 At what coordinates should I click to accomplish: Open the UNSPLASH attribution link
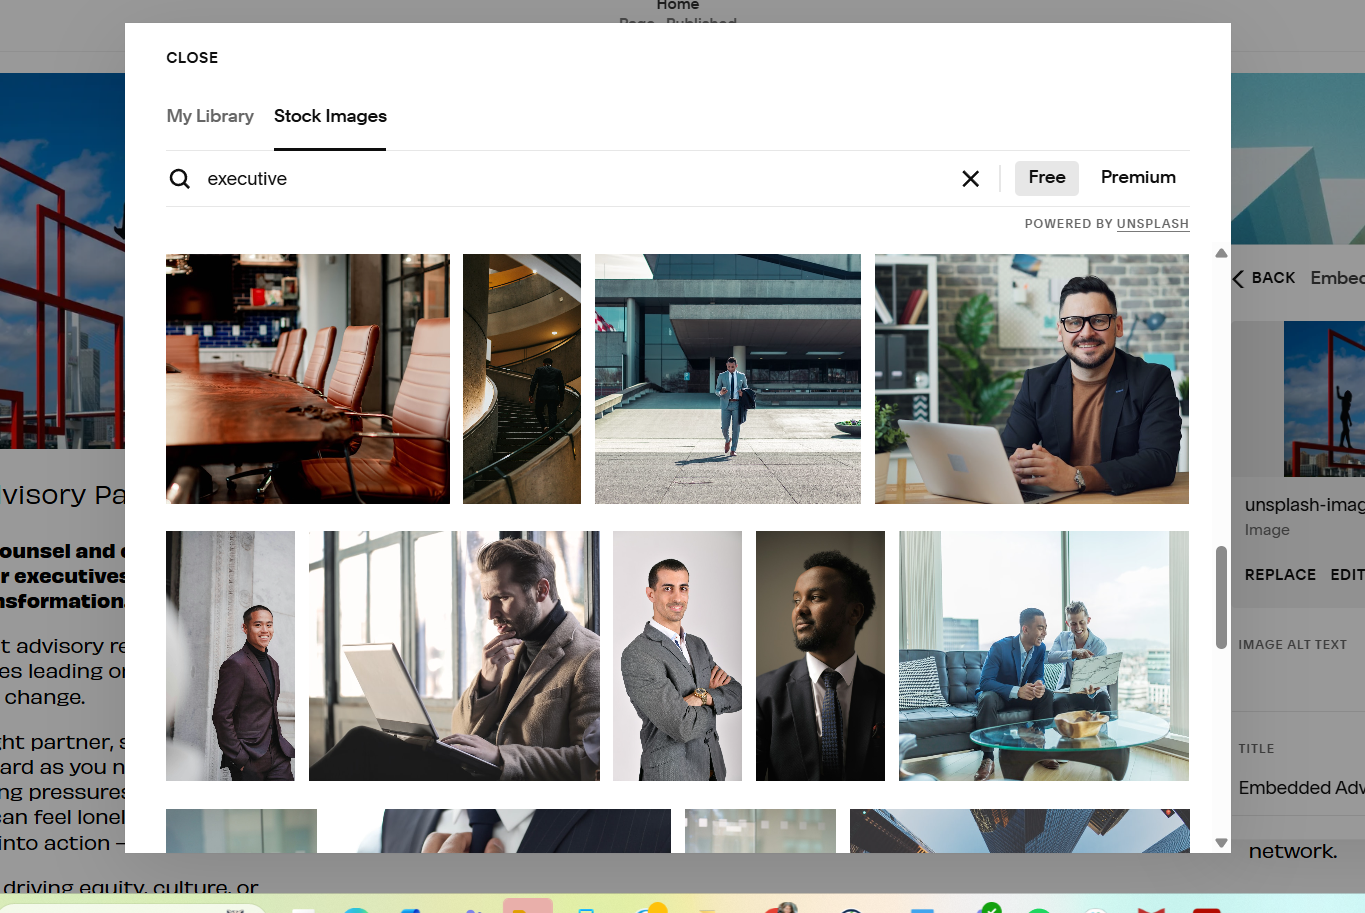[1152, 224]
